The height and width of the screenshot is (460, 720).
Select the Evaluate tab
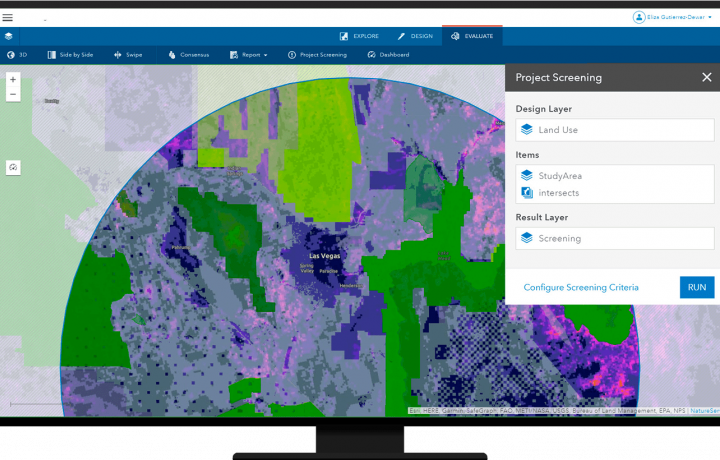click(x=472, y=36)
